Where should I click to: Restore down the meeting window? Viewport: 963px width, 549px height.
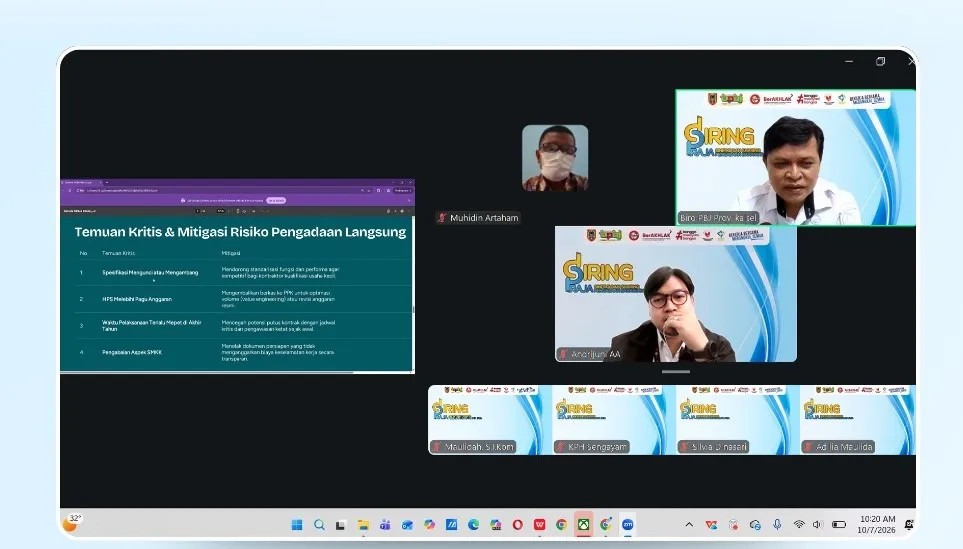(880, 61)
